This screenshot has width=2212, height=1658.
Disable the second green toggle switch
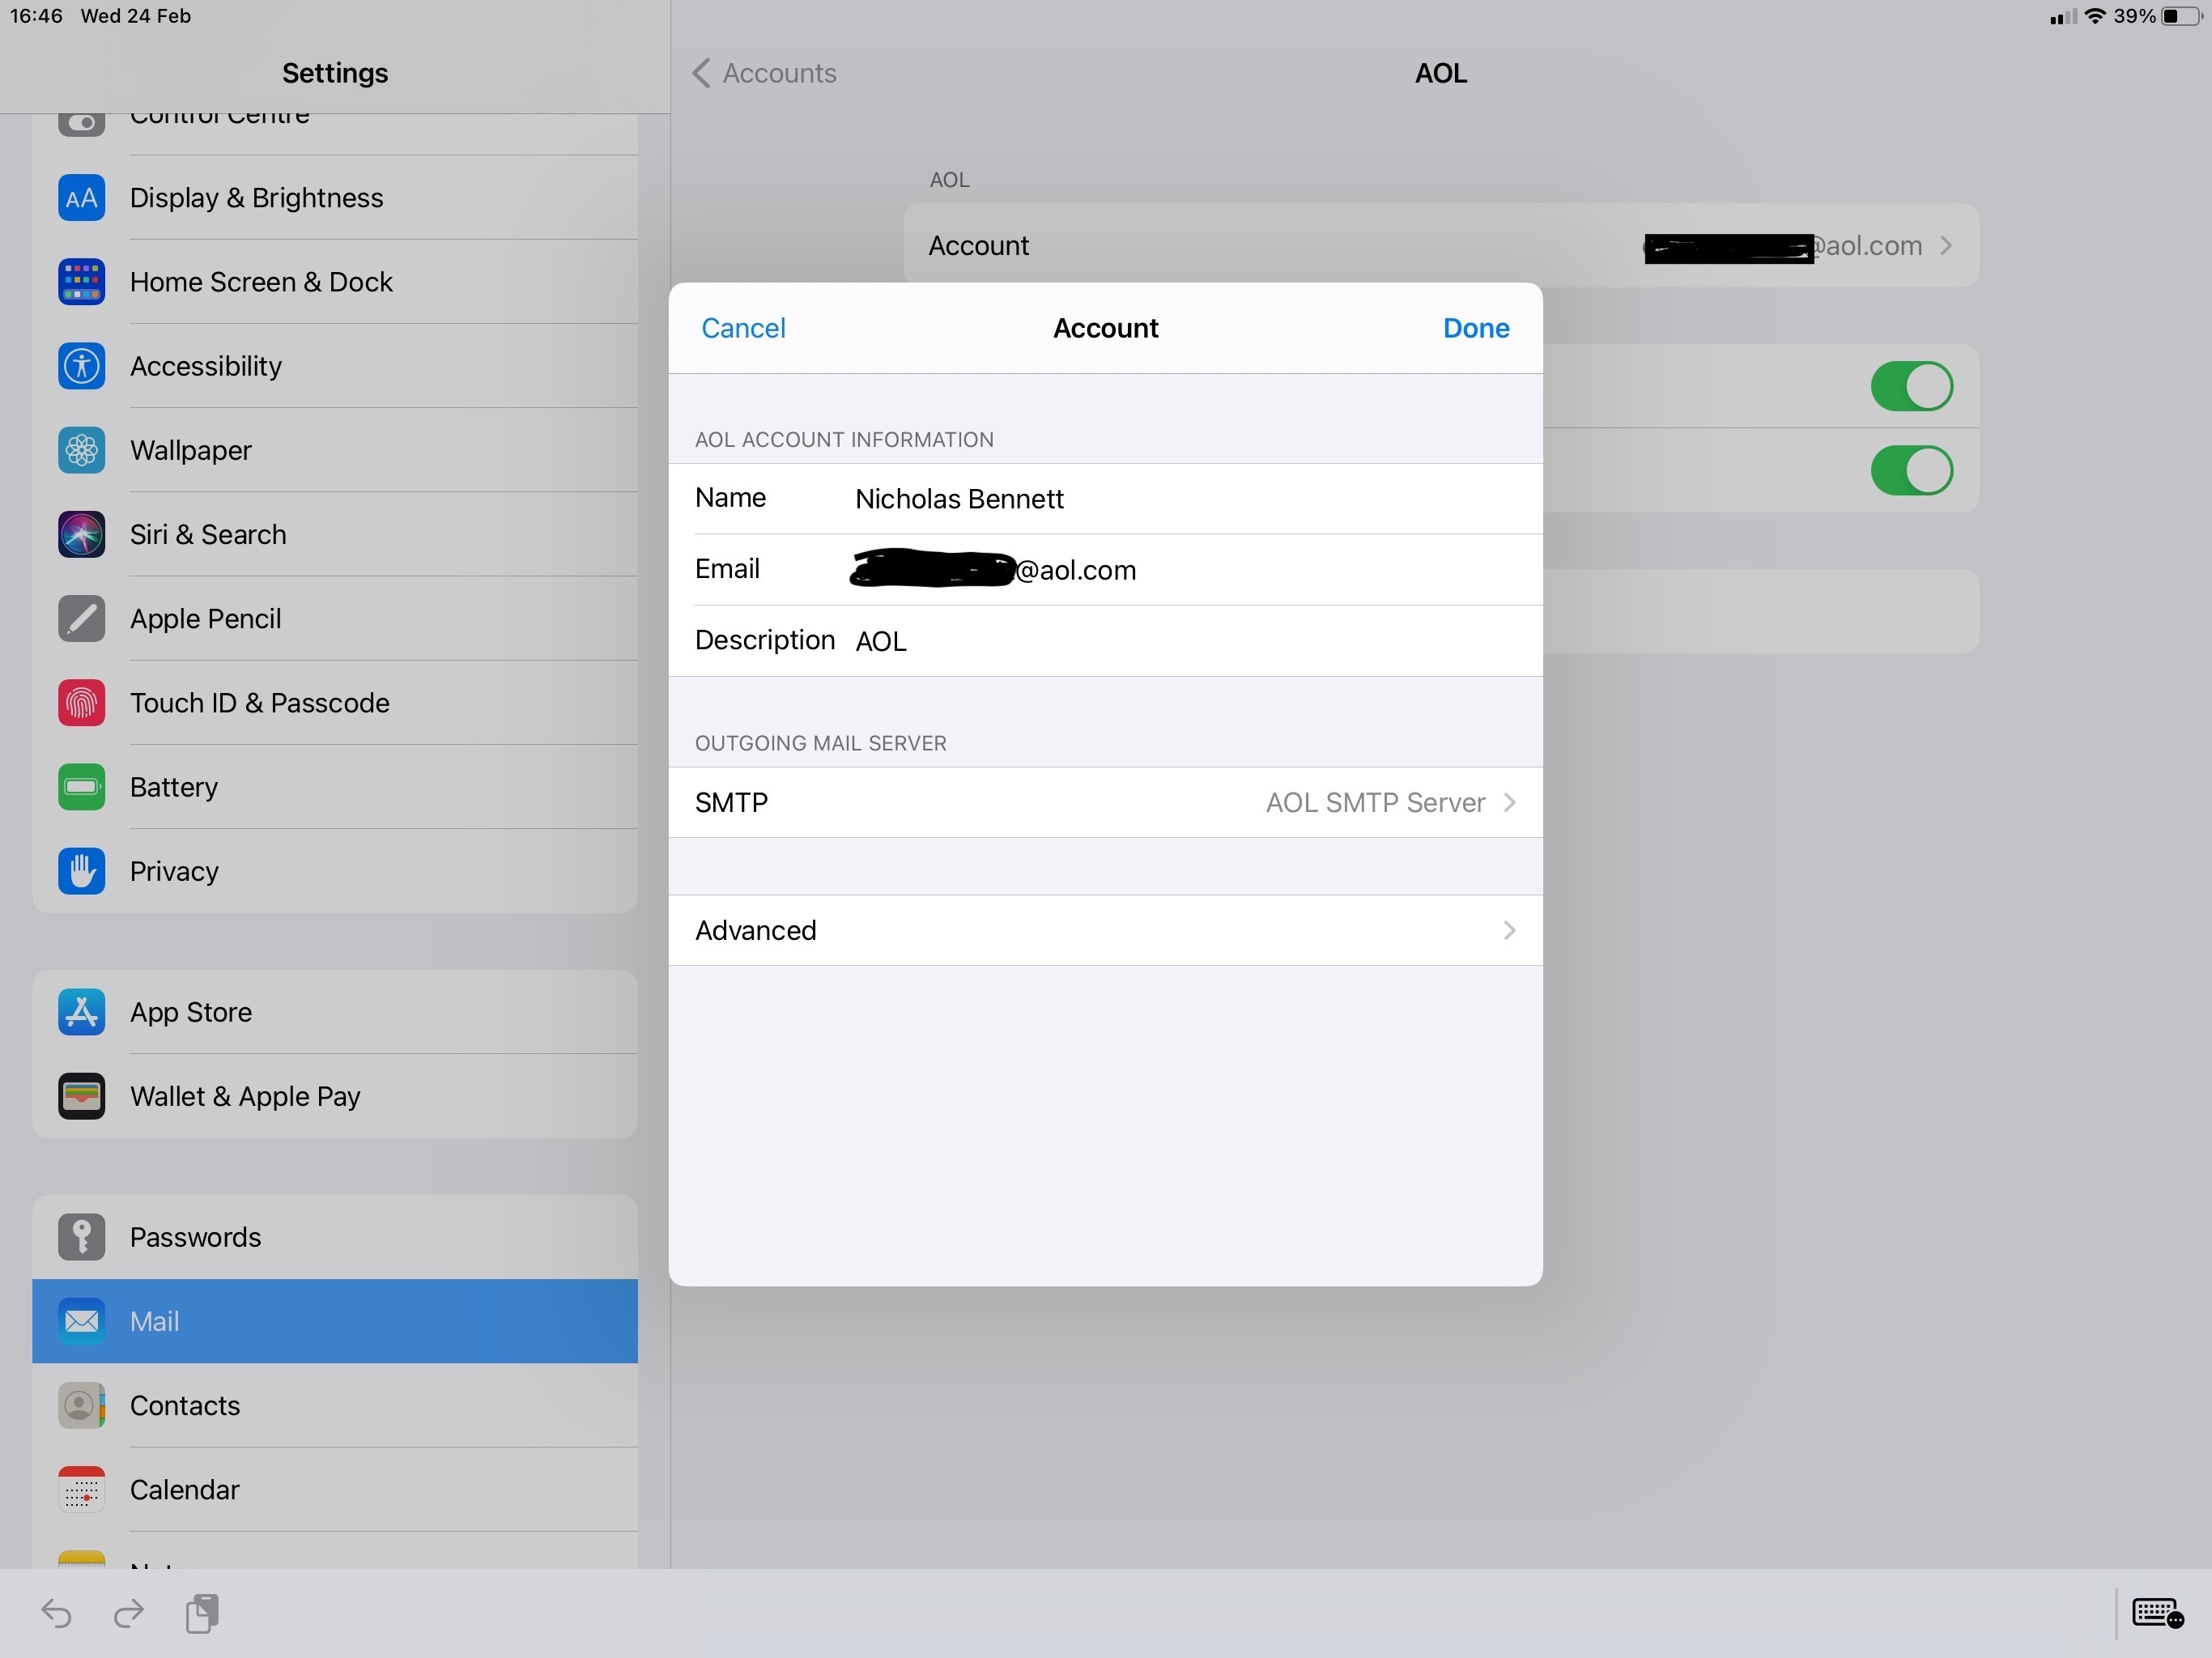pos(1910,471)
